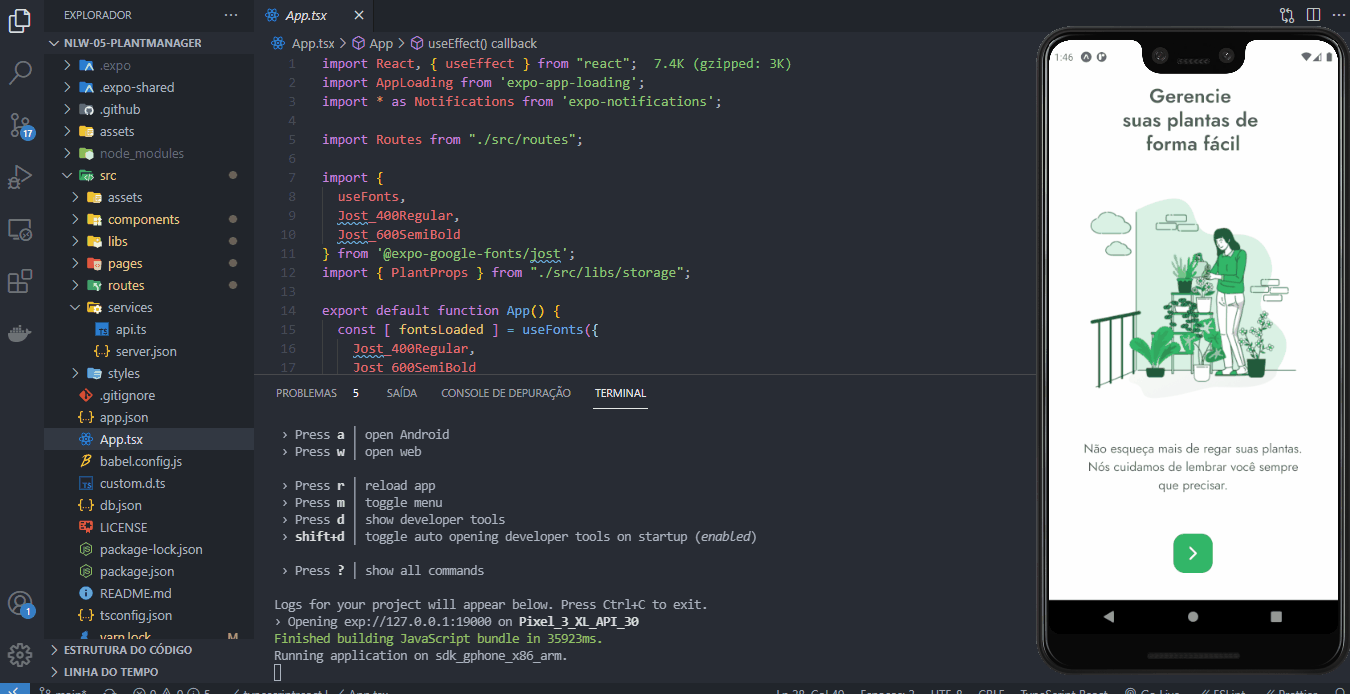1350x694 pixels.
Task: Open the Search view in activity bar
Action: click(x=20, y=73)
